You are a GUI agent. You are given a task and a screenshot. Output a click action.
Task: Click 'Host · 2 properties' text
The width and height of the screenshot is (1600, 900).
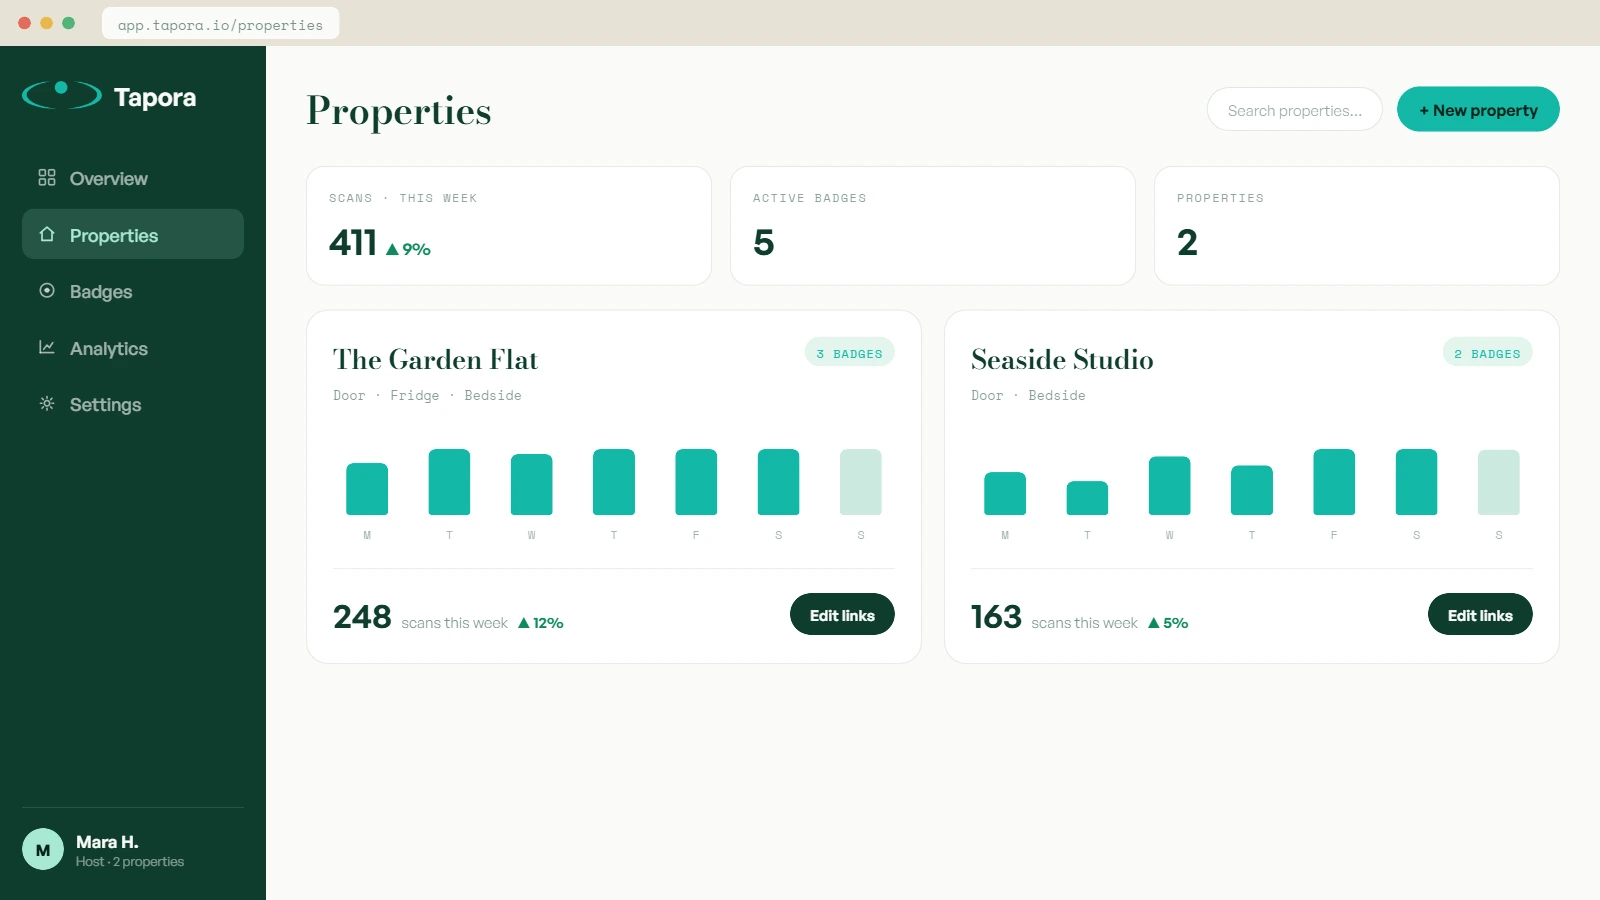[x=130, y=862]
